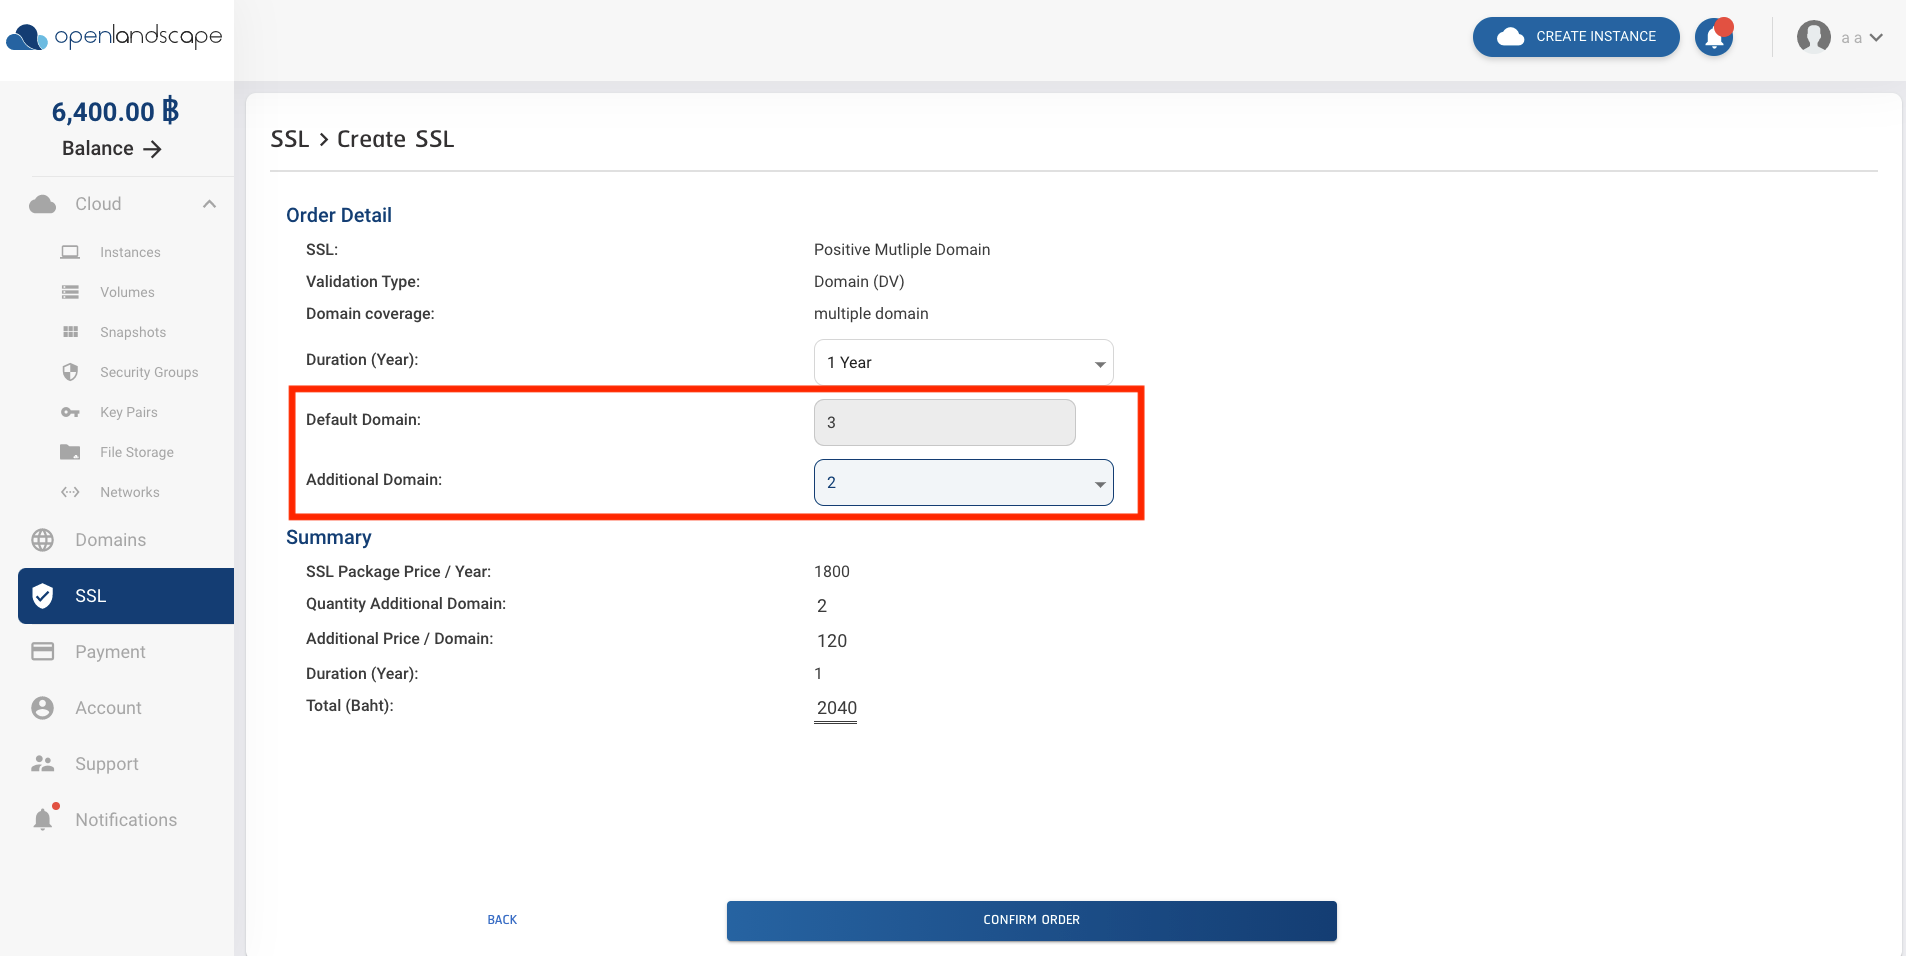Change the Additional Domain dropdown value
Image resolution: width=1906 pixels, height=956 pixels.
(x=962, y=482)
